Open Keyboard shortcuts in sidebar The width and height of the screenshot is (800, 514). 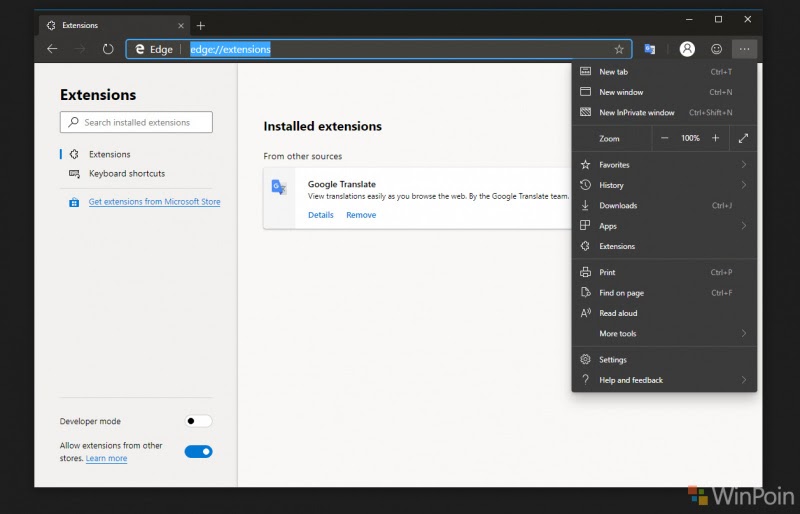click(x=127, y=174)
